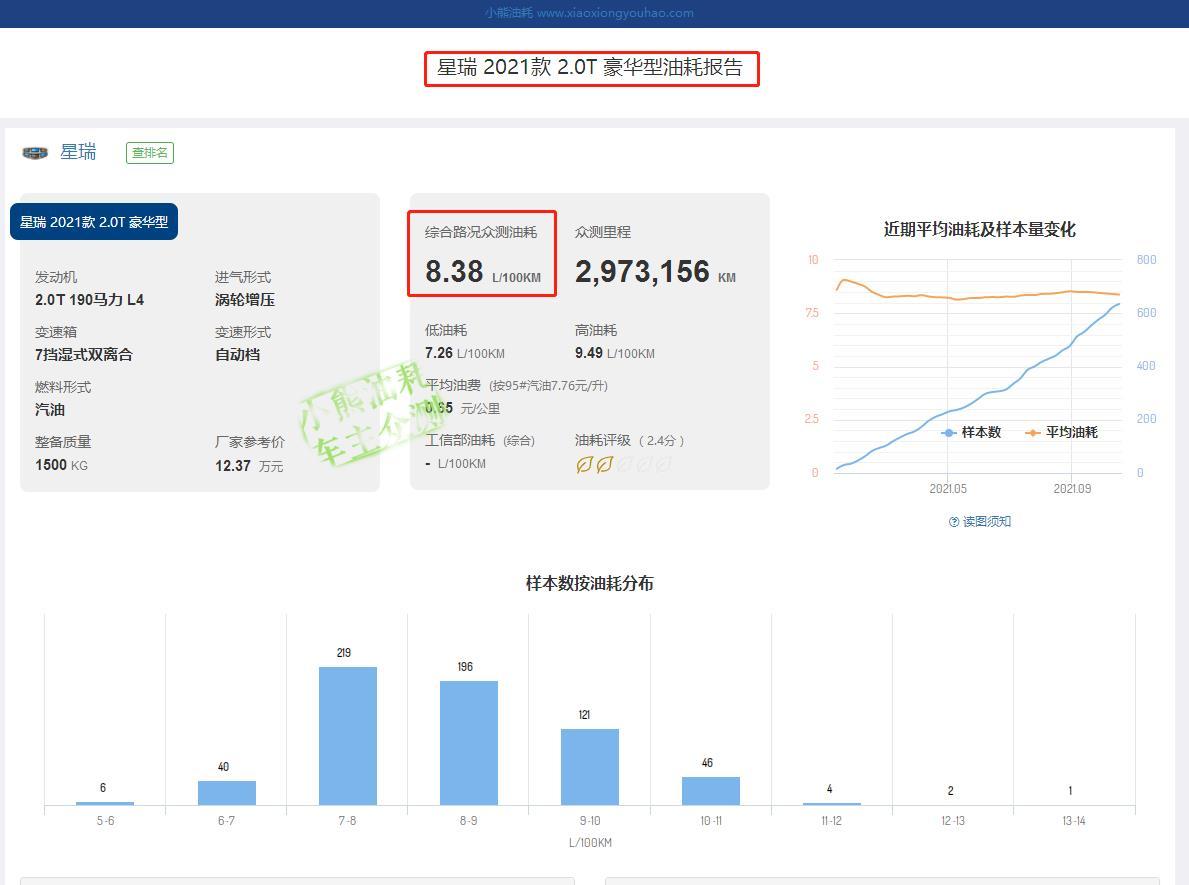
Task: Click the 涡轮增压 intake type value
Action: (245, 300)
